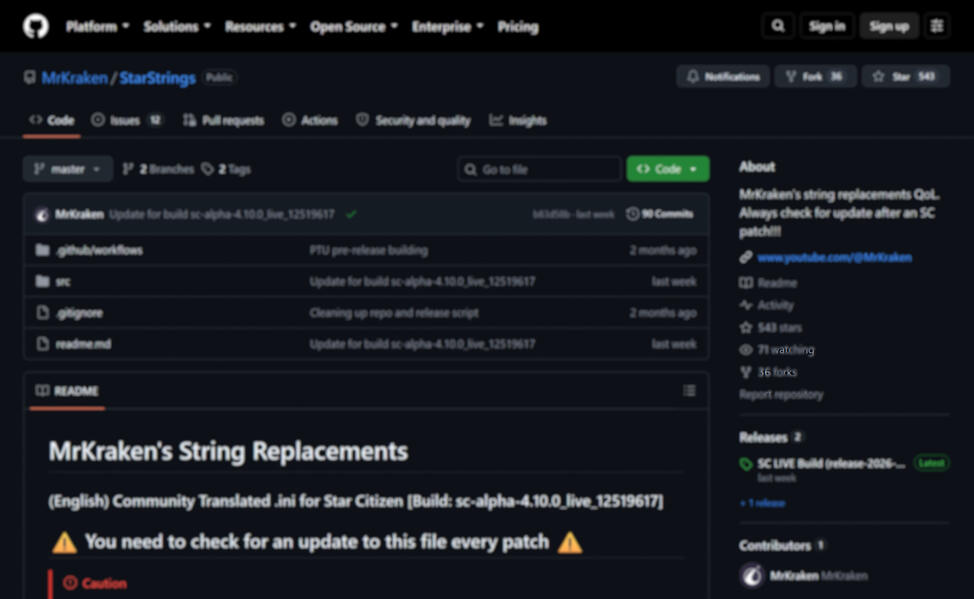The height and width of the screenshot is (599, 974).
Task: Expand the green Code dropdown
Action: click(668, 169)
